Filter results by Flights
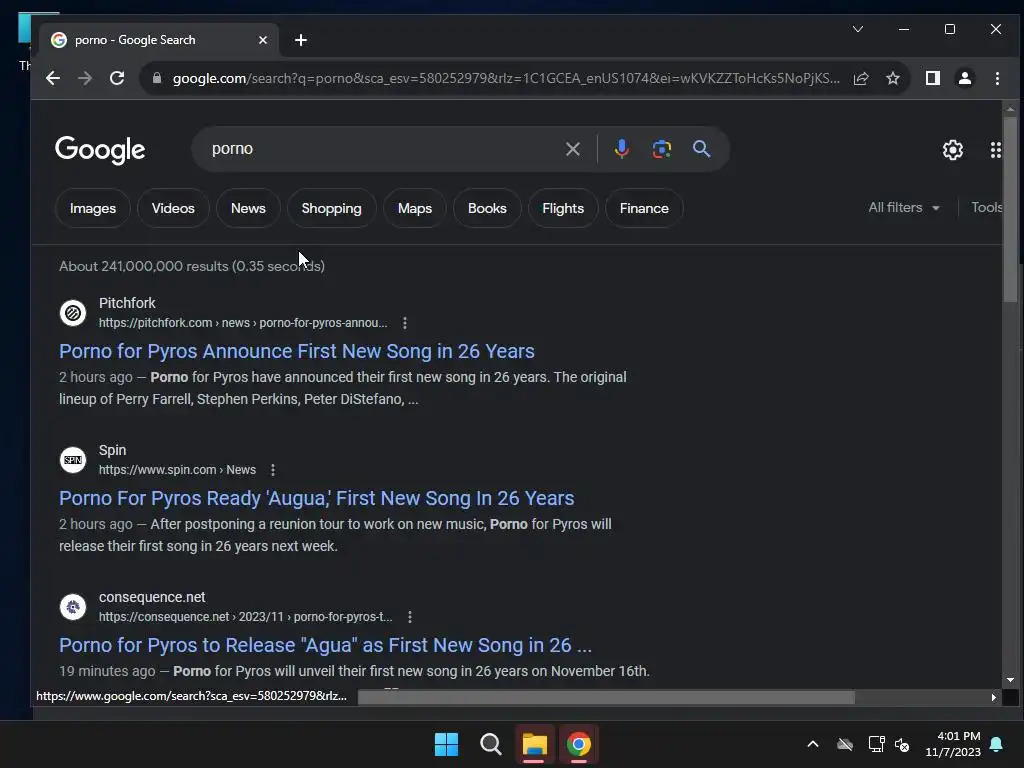Image resolution: width=1024 pixels, height=768 pixels. (x=563, y=208)
